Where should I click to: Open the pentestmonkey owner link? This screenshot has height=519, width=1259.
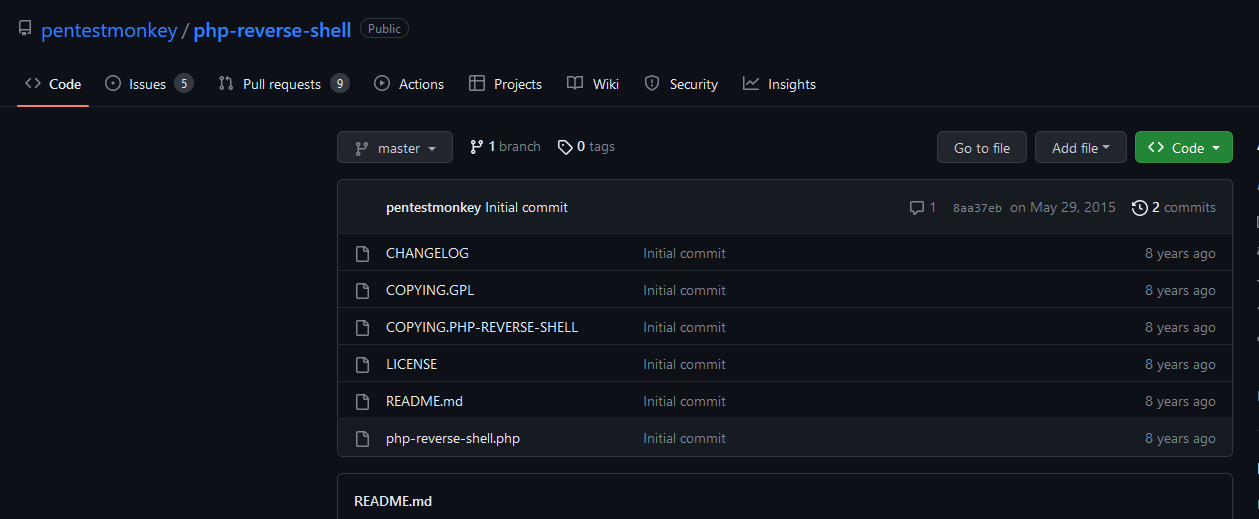[108, 30]
